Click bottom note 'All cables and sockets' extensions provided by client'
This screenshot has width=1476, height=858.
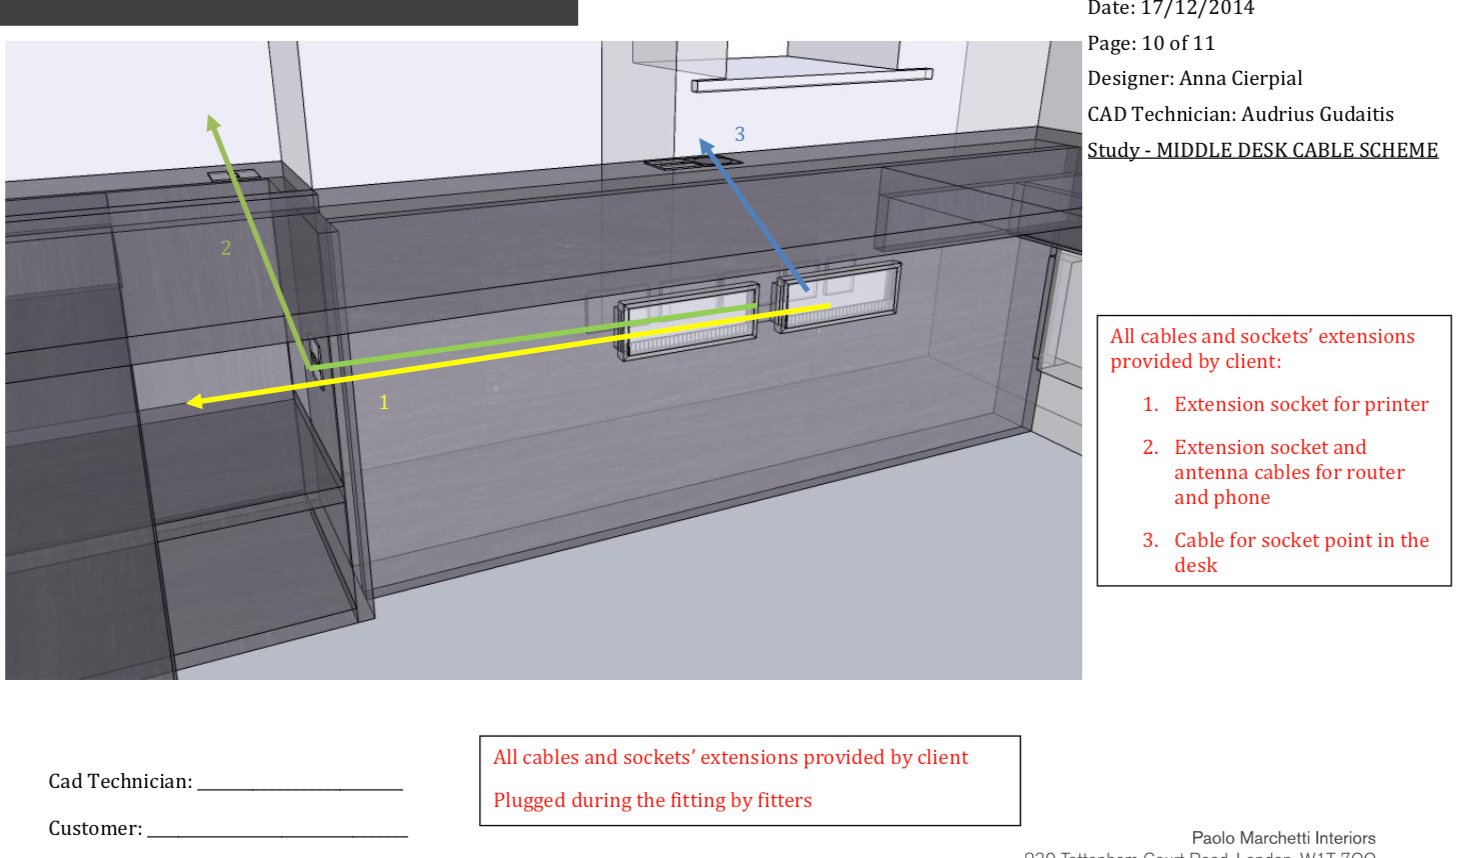click(x=730, y=757)
